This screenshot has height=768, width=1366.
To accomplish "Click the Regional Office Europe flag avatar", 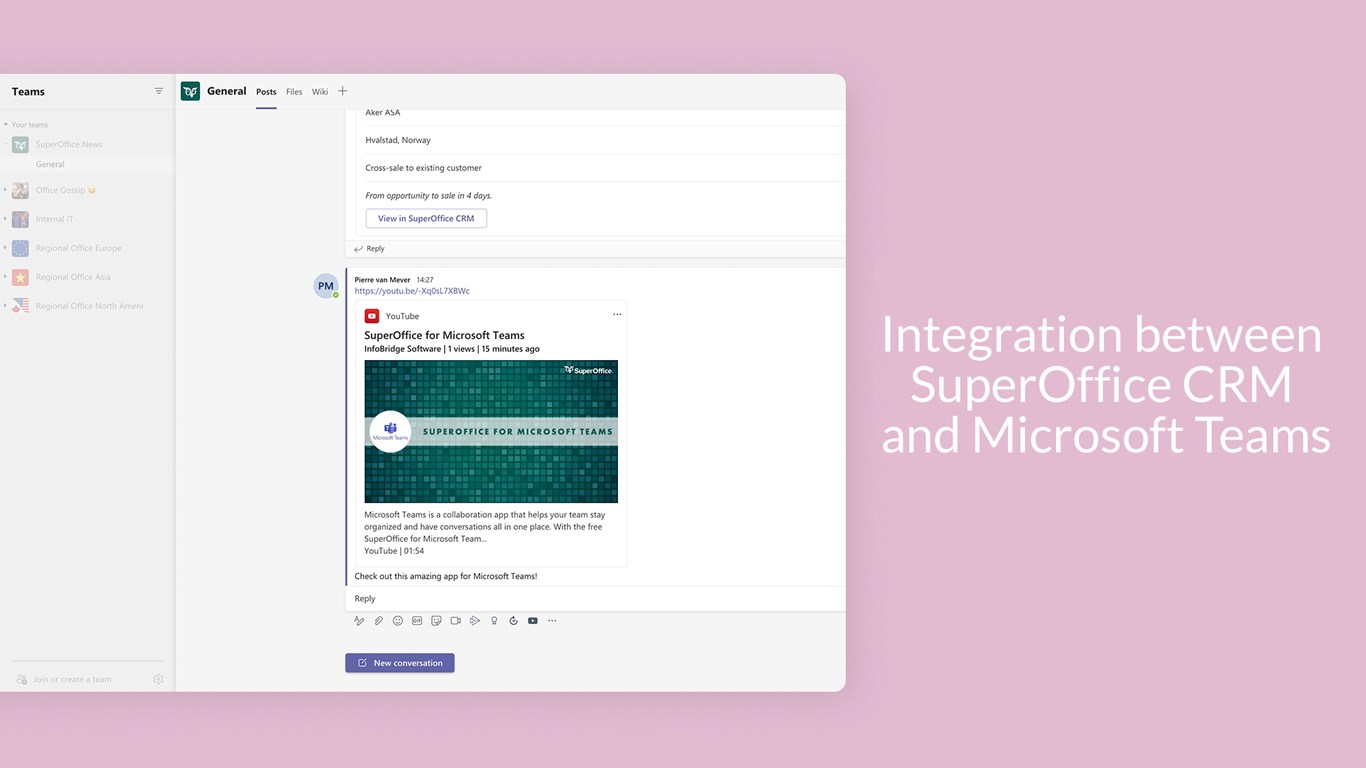I will coord(20,248).
